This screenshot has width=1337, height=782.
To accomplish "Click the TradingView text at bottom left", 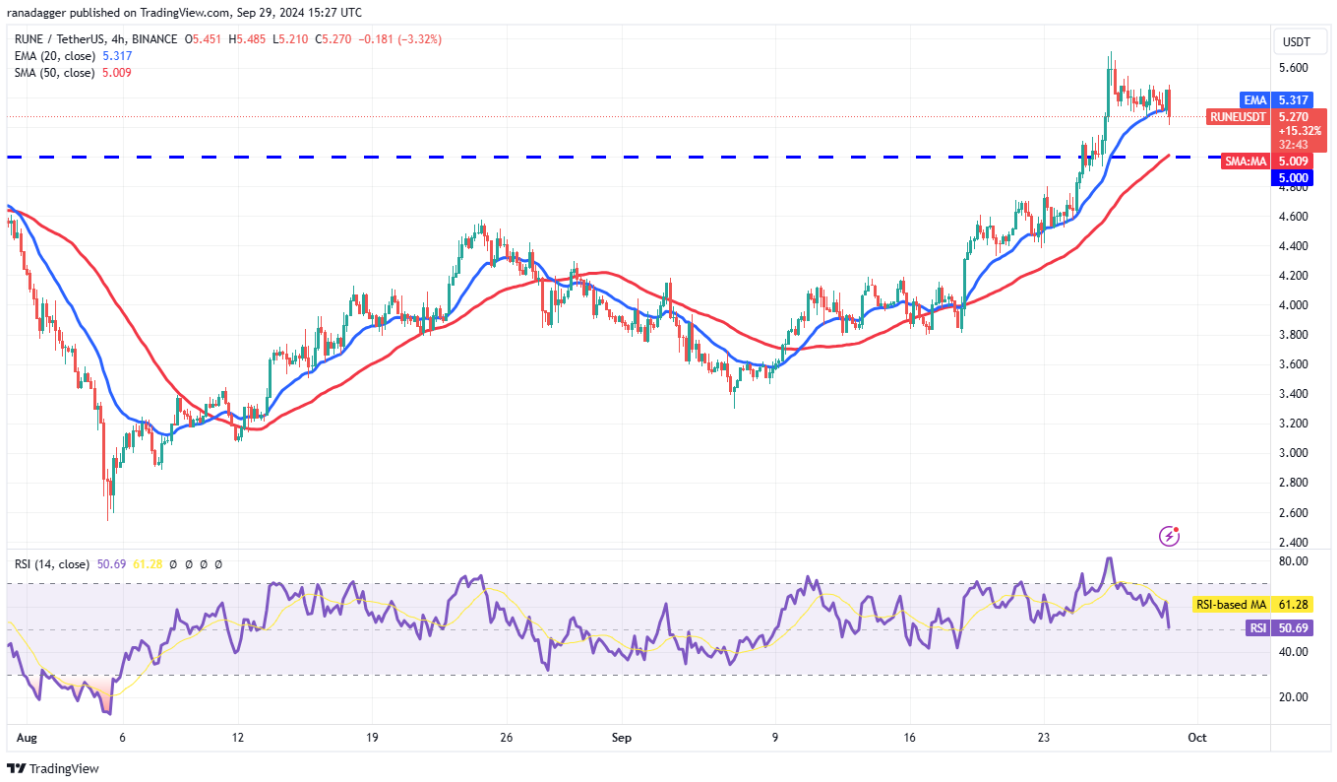I will (x=62, y=768).
